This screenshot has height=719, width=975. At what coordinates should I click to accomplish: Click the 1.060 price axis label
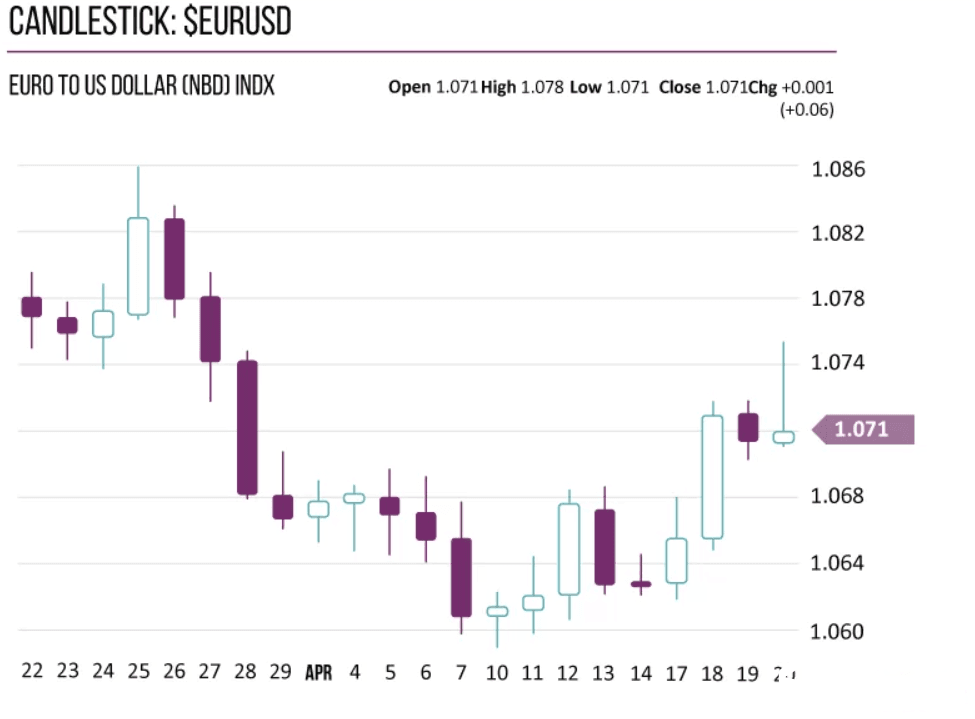point(838,631)
